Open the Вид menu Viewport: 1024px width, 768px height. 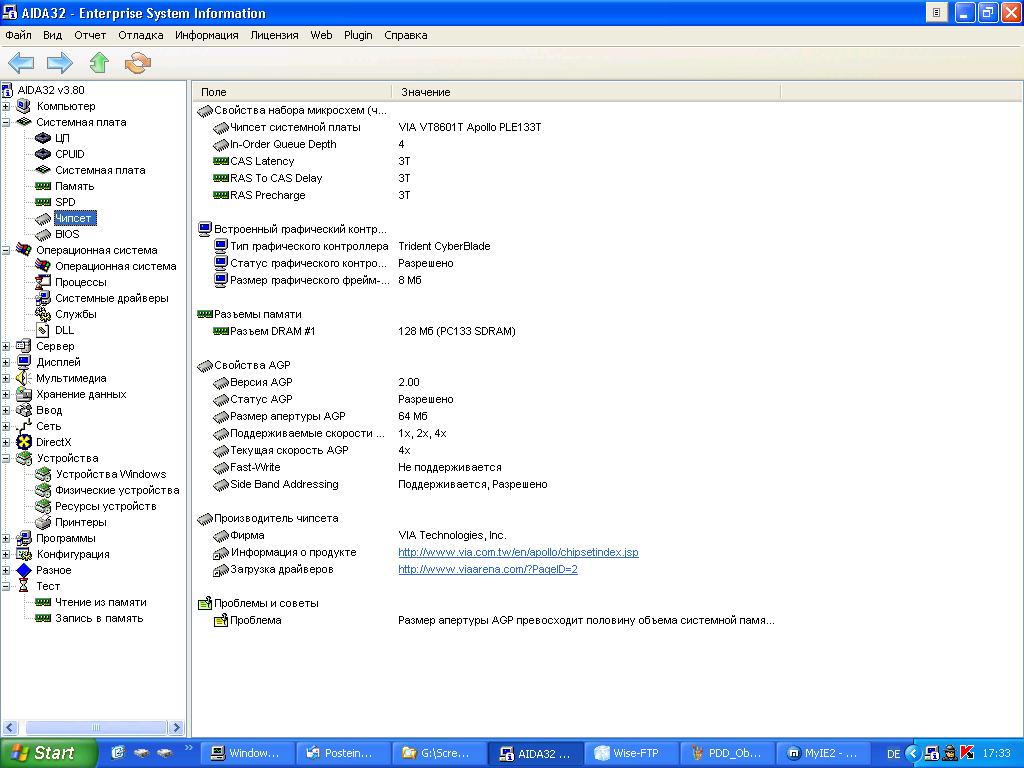click(52, 35)
